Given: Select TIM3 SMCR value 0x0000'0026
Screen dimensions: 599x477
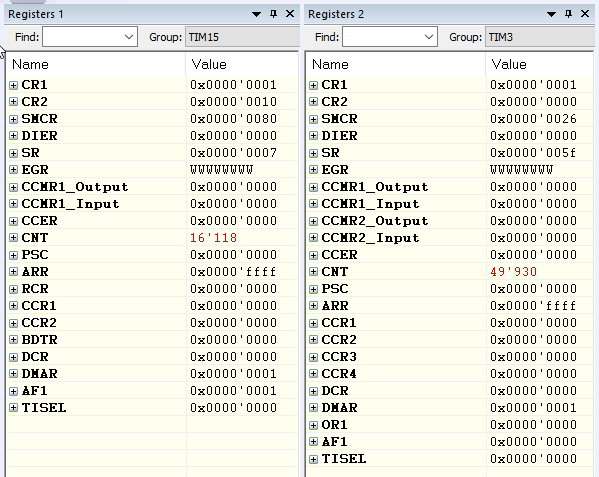Looking at the screenshot, I should pos(533,119).
